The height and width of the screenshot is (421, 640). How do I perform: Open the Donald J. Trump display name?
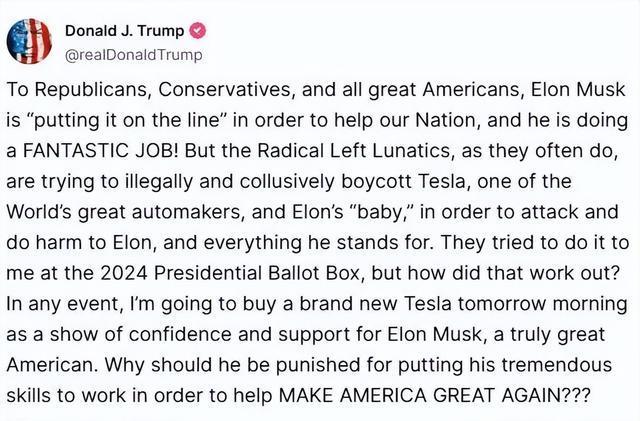124,31
